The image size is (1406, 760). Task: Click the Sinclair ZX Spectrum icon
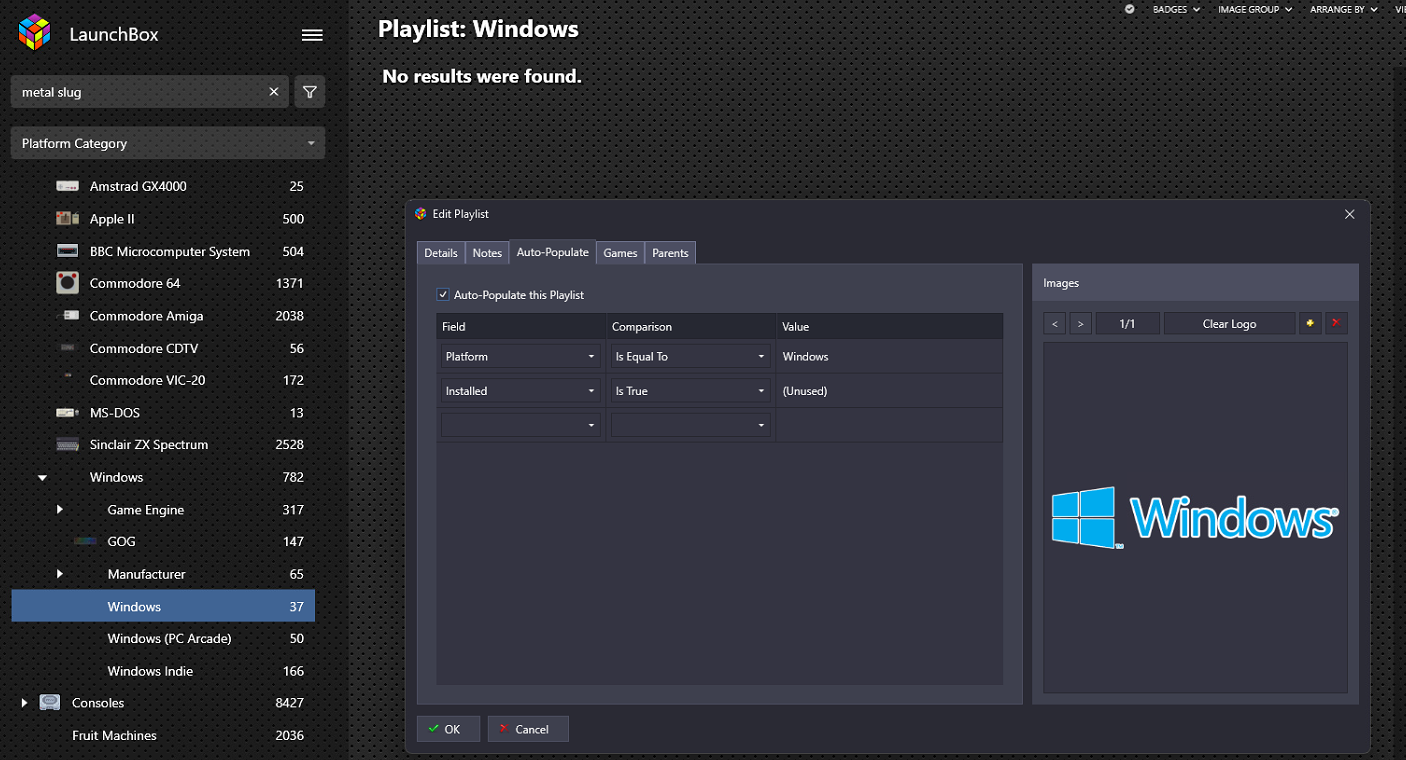(x=67, y=444)
